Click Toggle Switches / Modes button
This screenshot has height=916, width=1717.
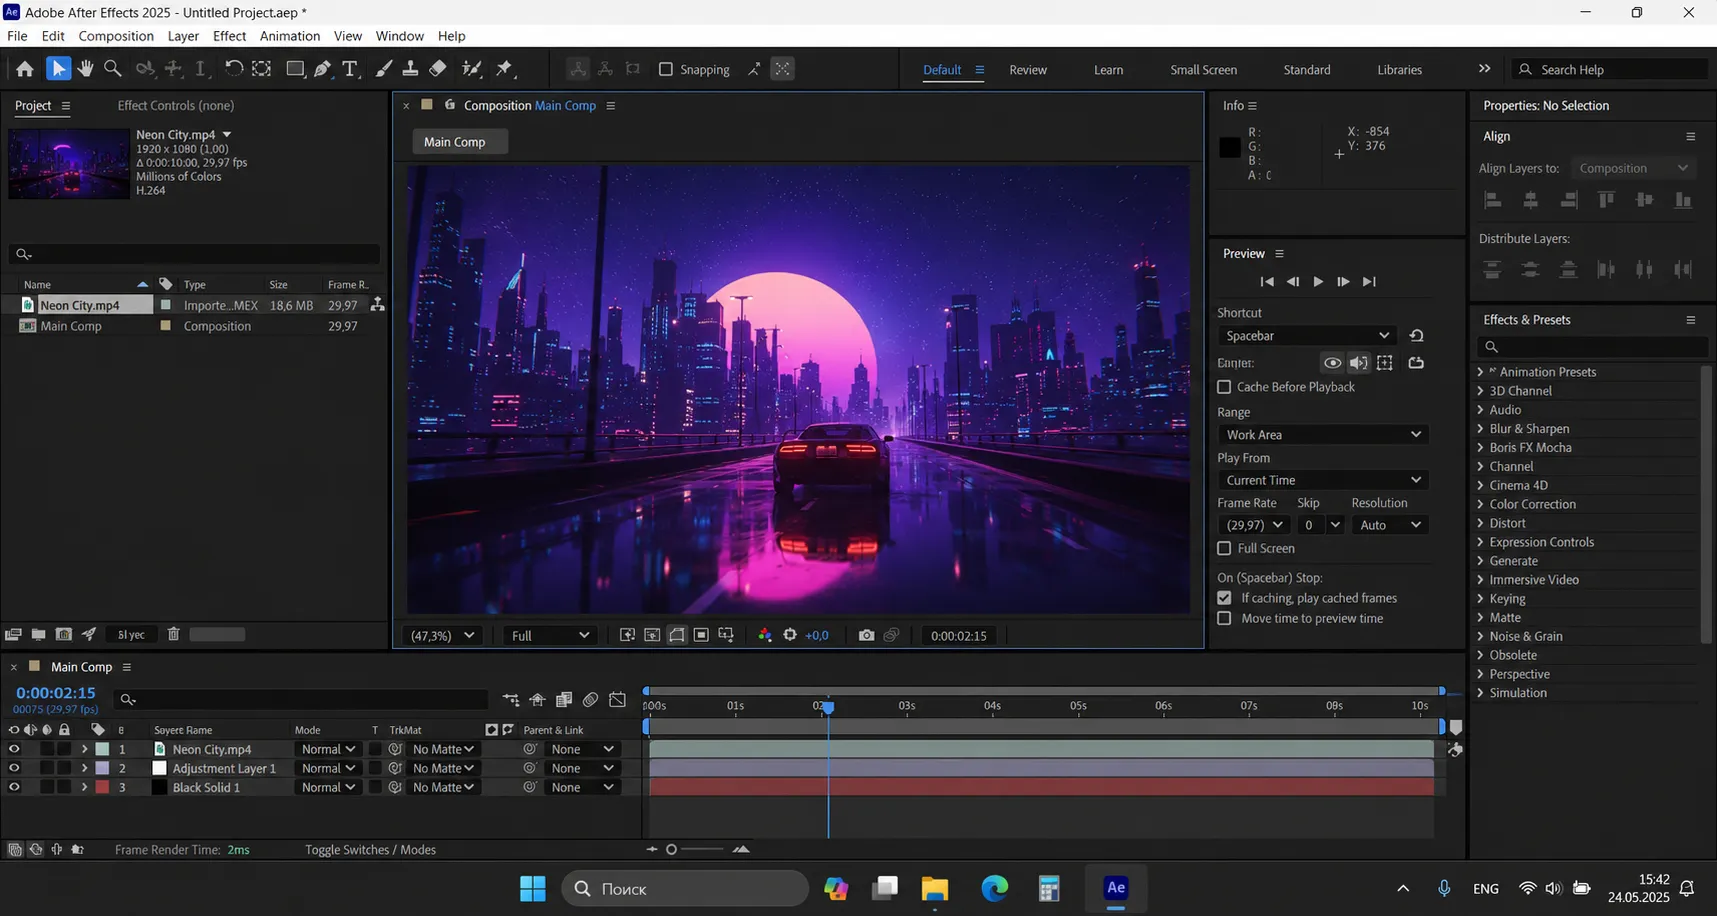[x=370, y=850]
